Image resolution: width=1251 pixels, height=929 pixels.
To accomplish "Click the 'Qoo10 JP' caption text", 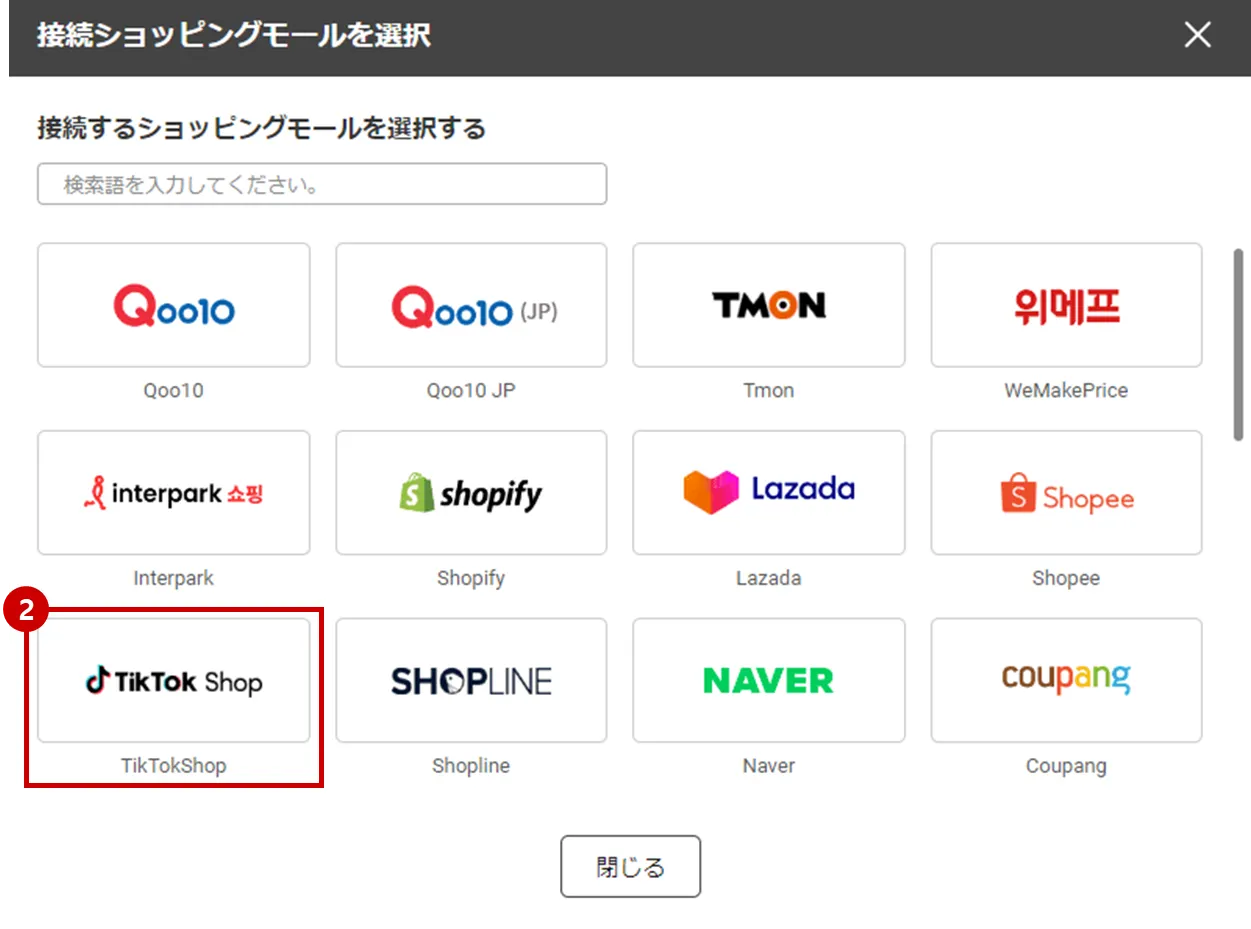I will coord(471,390).
